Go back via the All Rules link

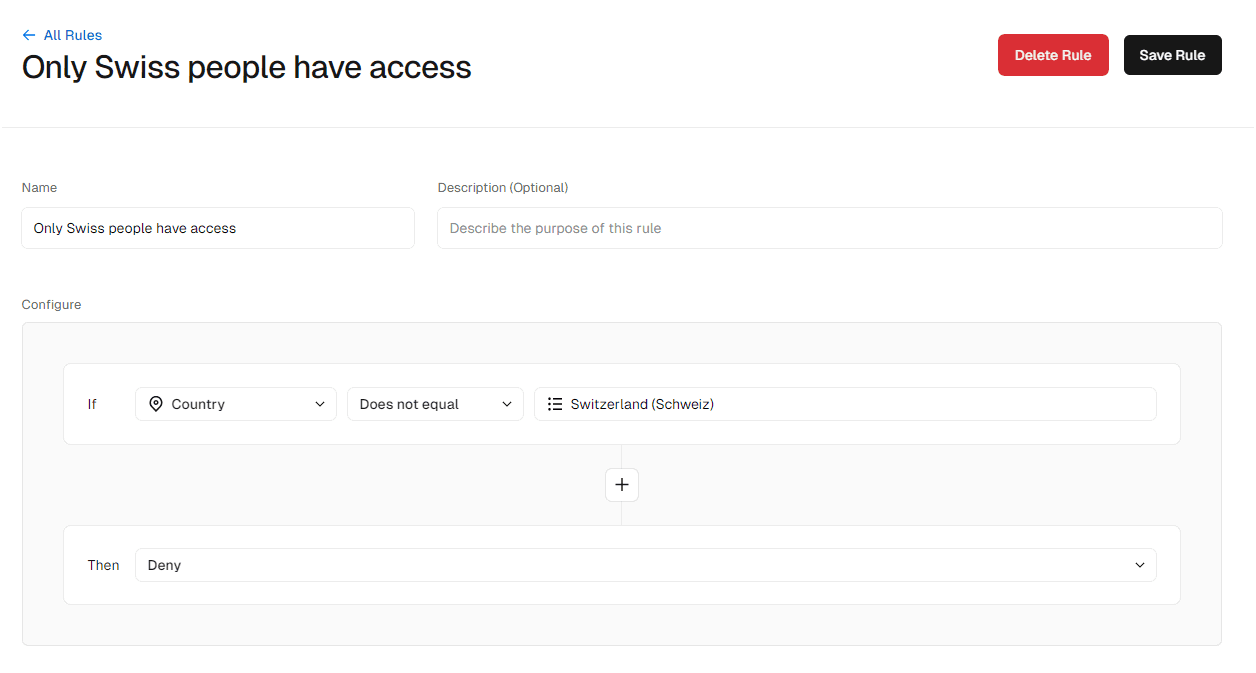tap(72, 35)
